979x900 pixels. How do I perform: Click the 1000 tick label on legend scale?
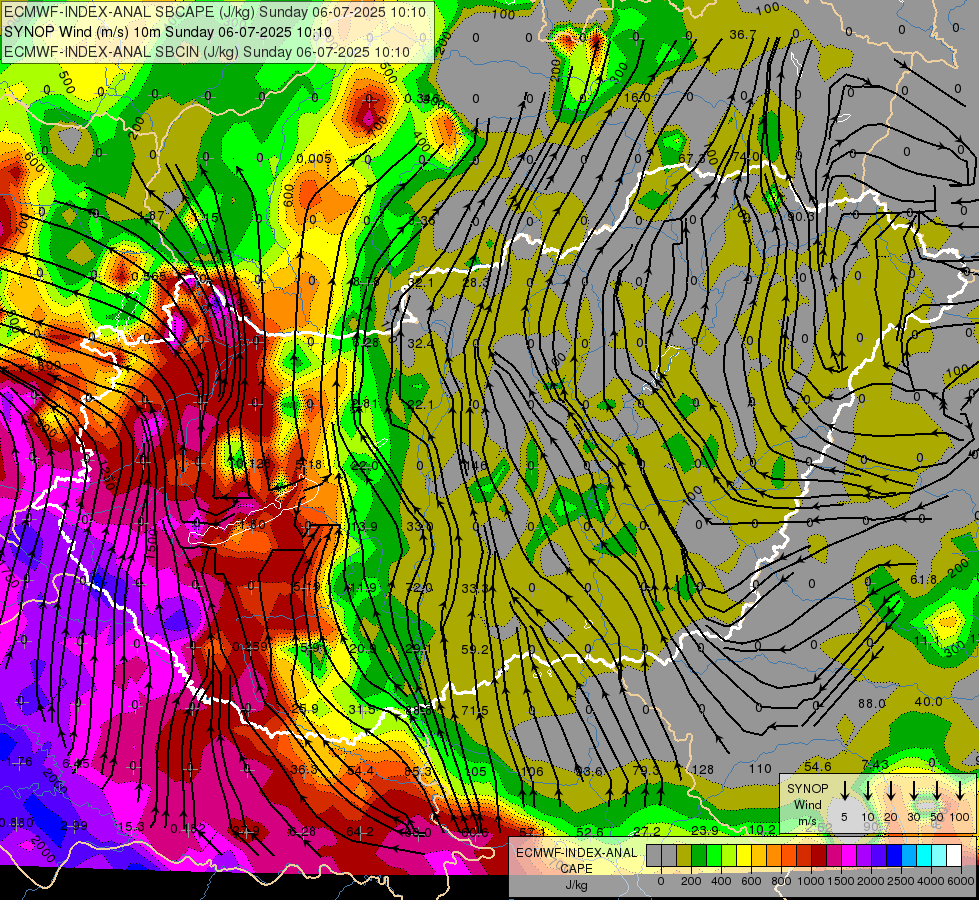[810, 881]
